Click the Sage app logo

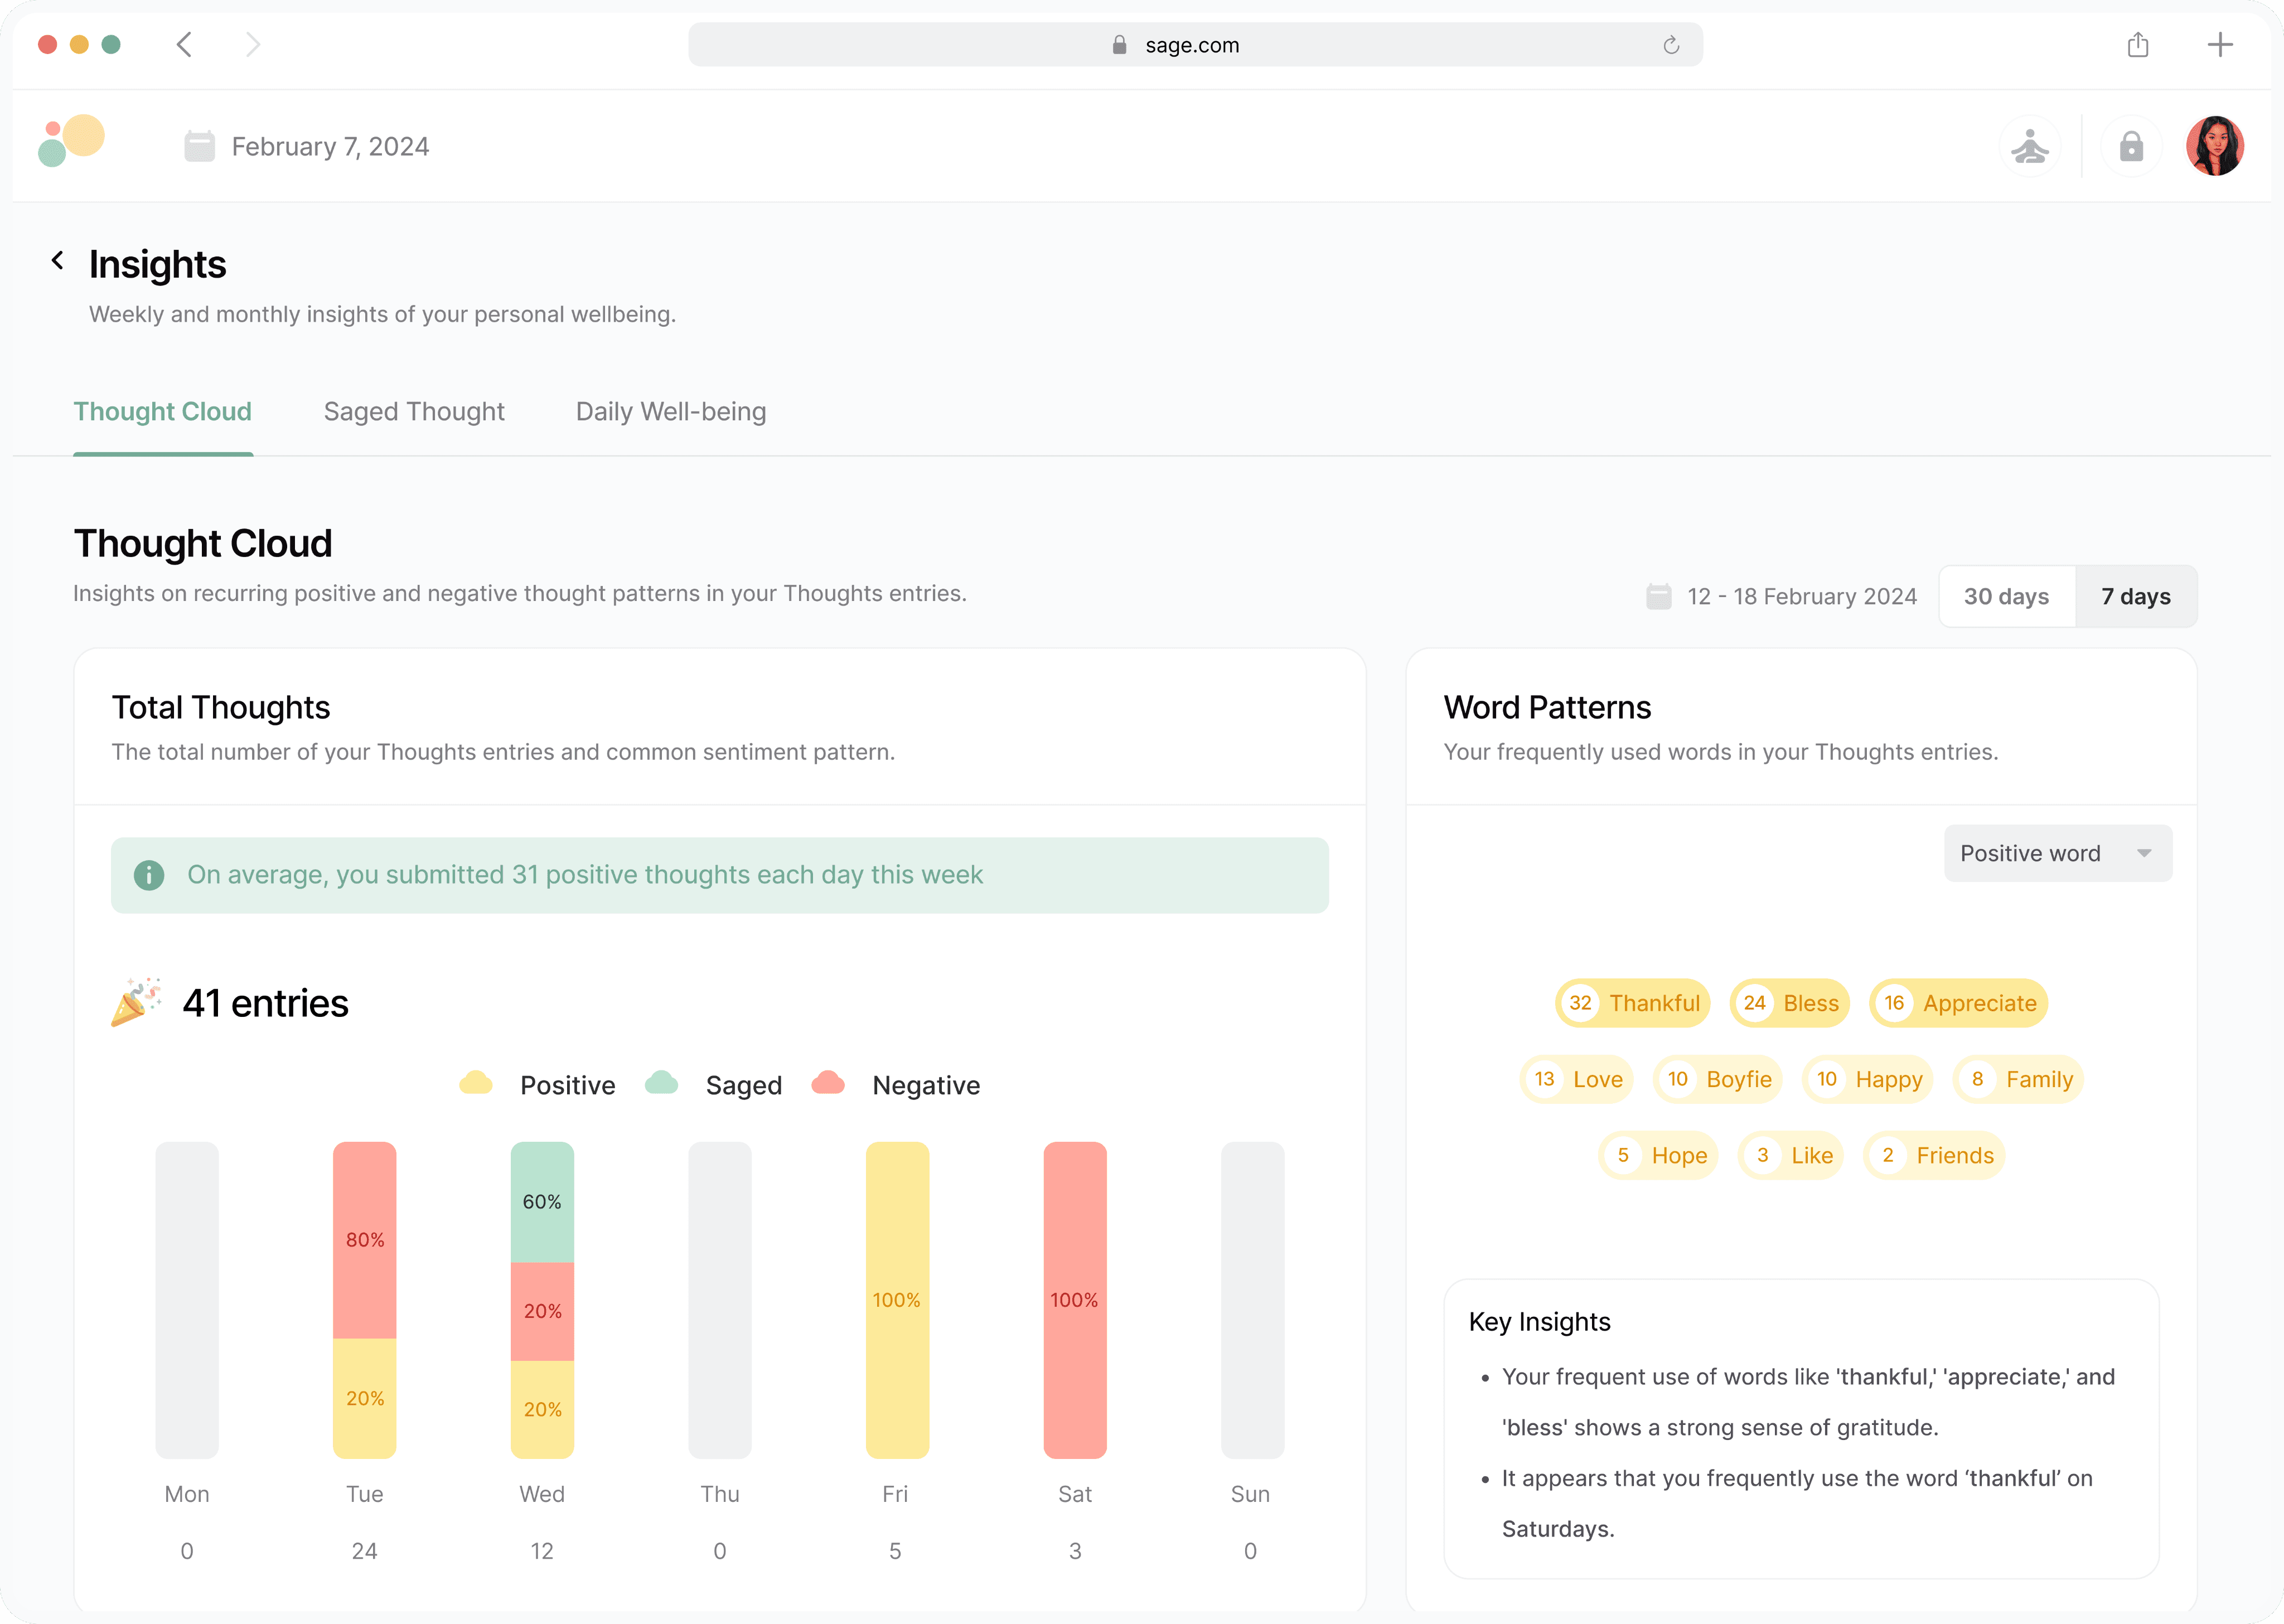71,141
